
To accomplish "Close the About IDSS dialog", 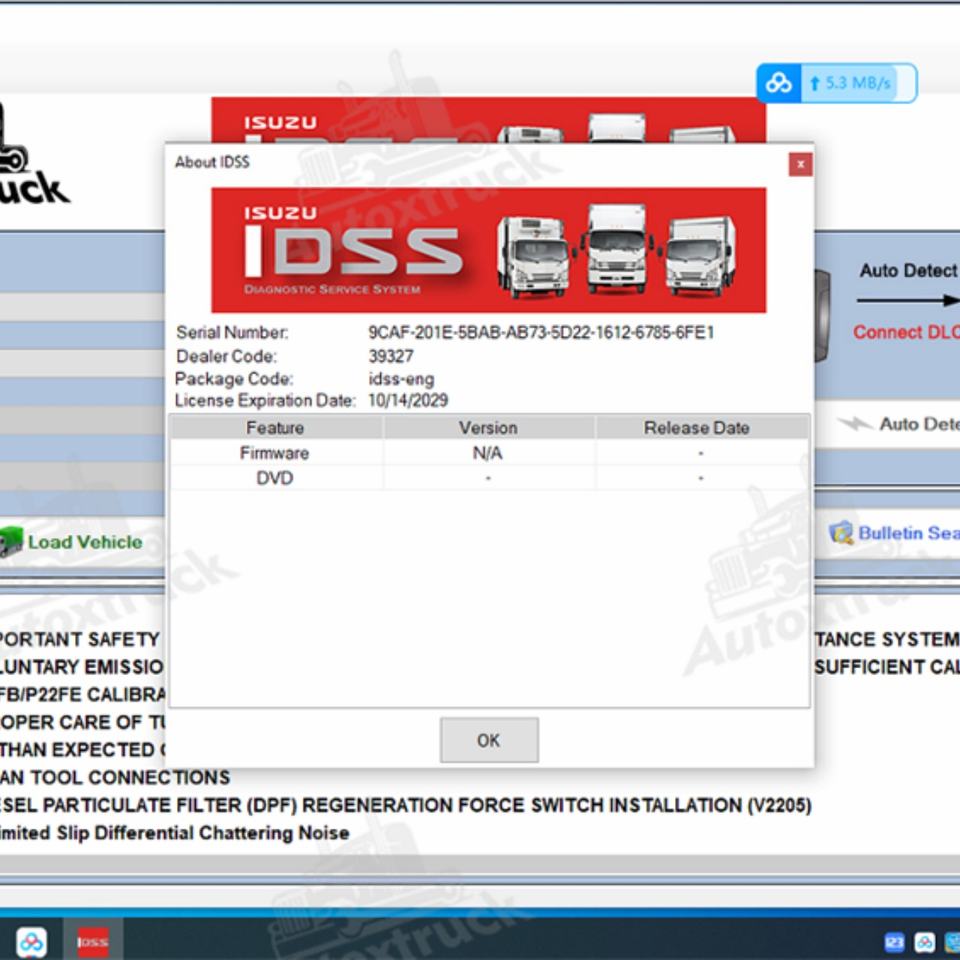I will click(x=800, y=164).
